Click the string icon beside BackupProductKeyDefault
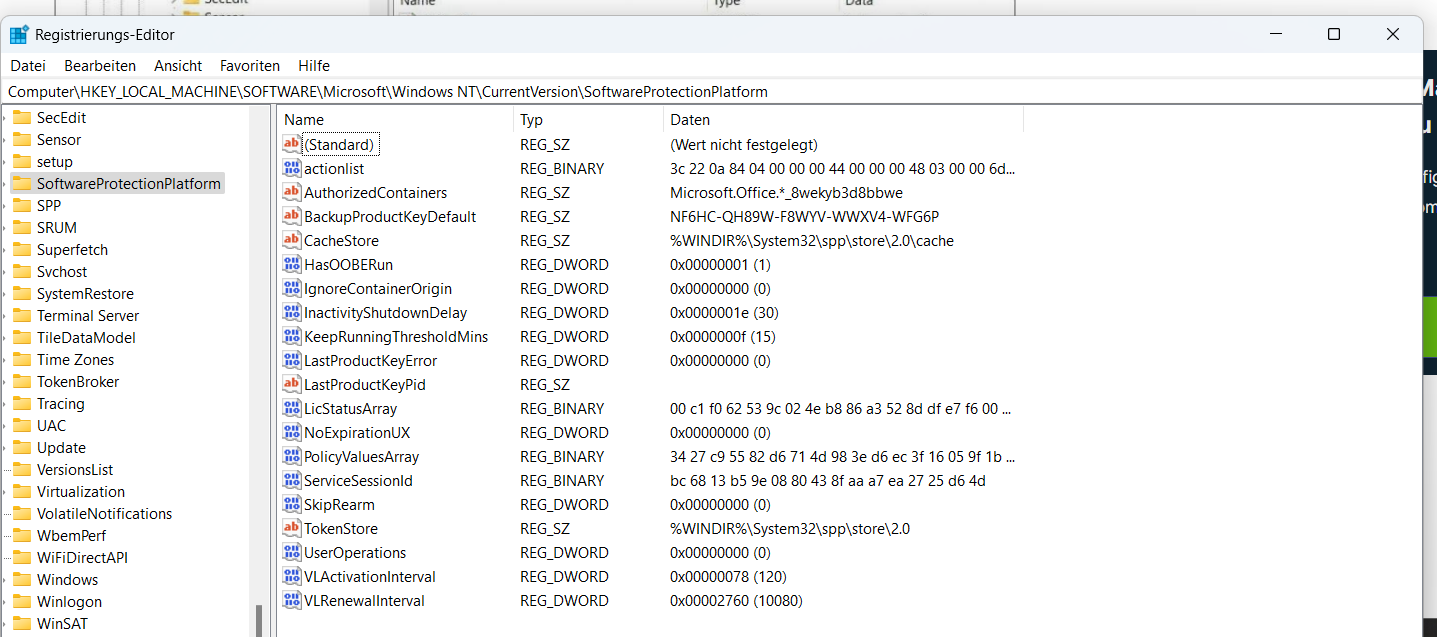1437x637 pixels. [292, 217]
